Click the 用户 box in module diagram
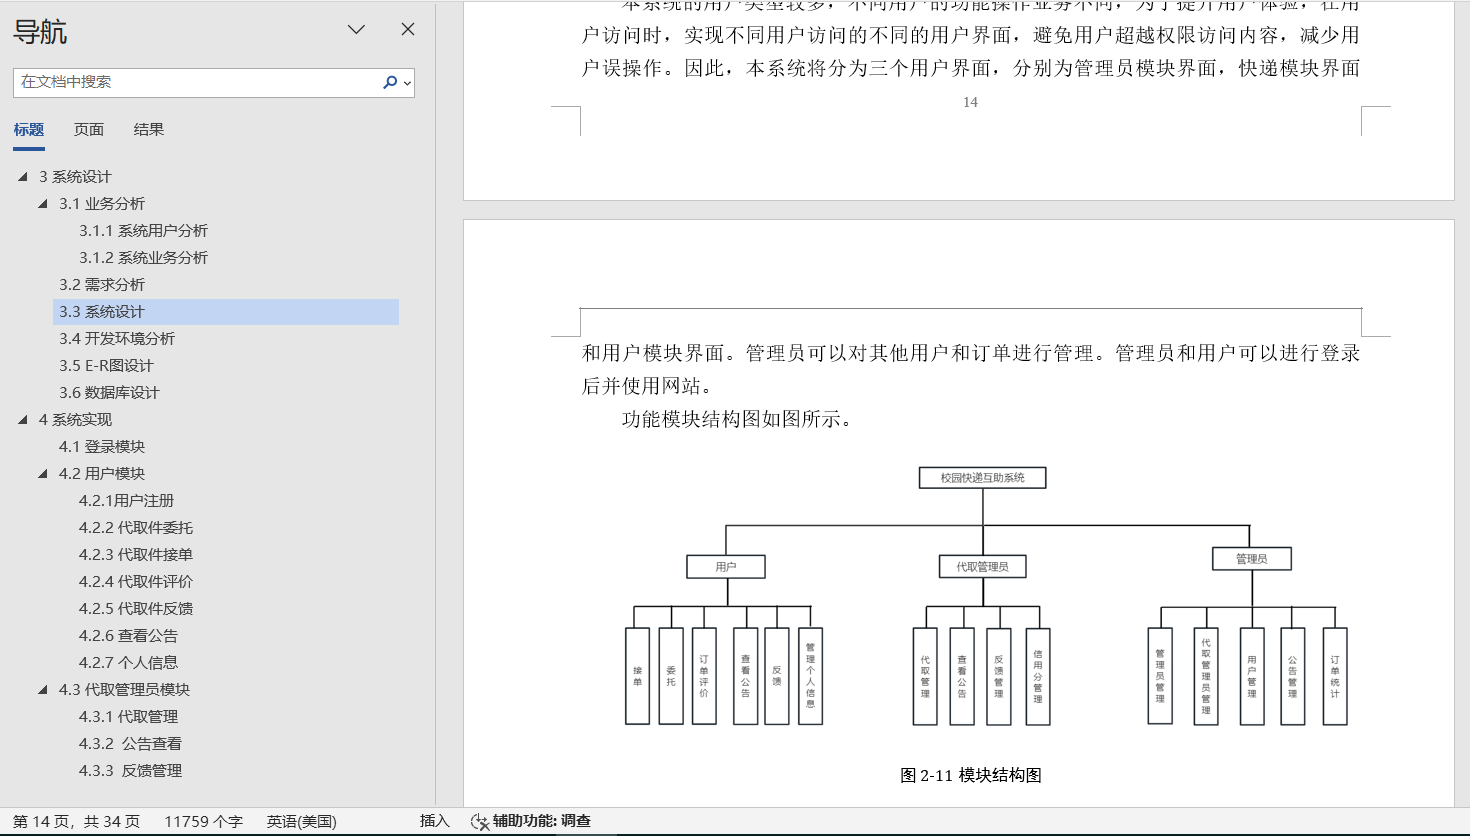 click(x=726, y=567)
